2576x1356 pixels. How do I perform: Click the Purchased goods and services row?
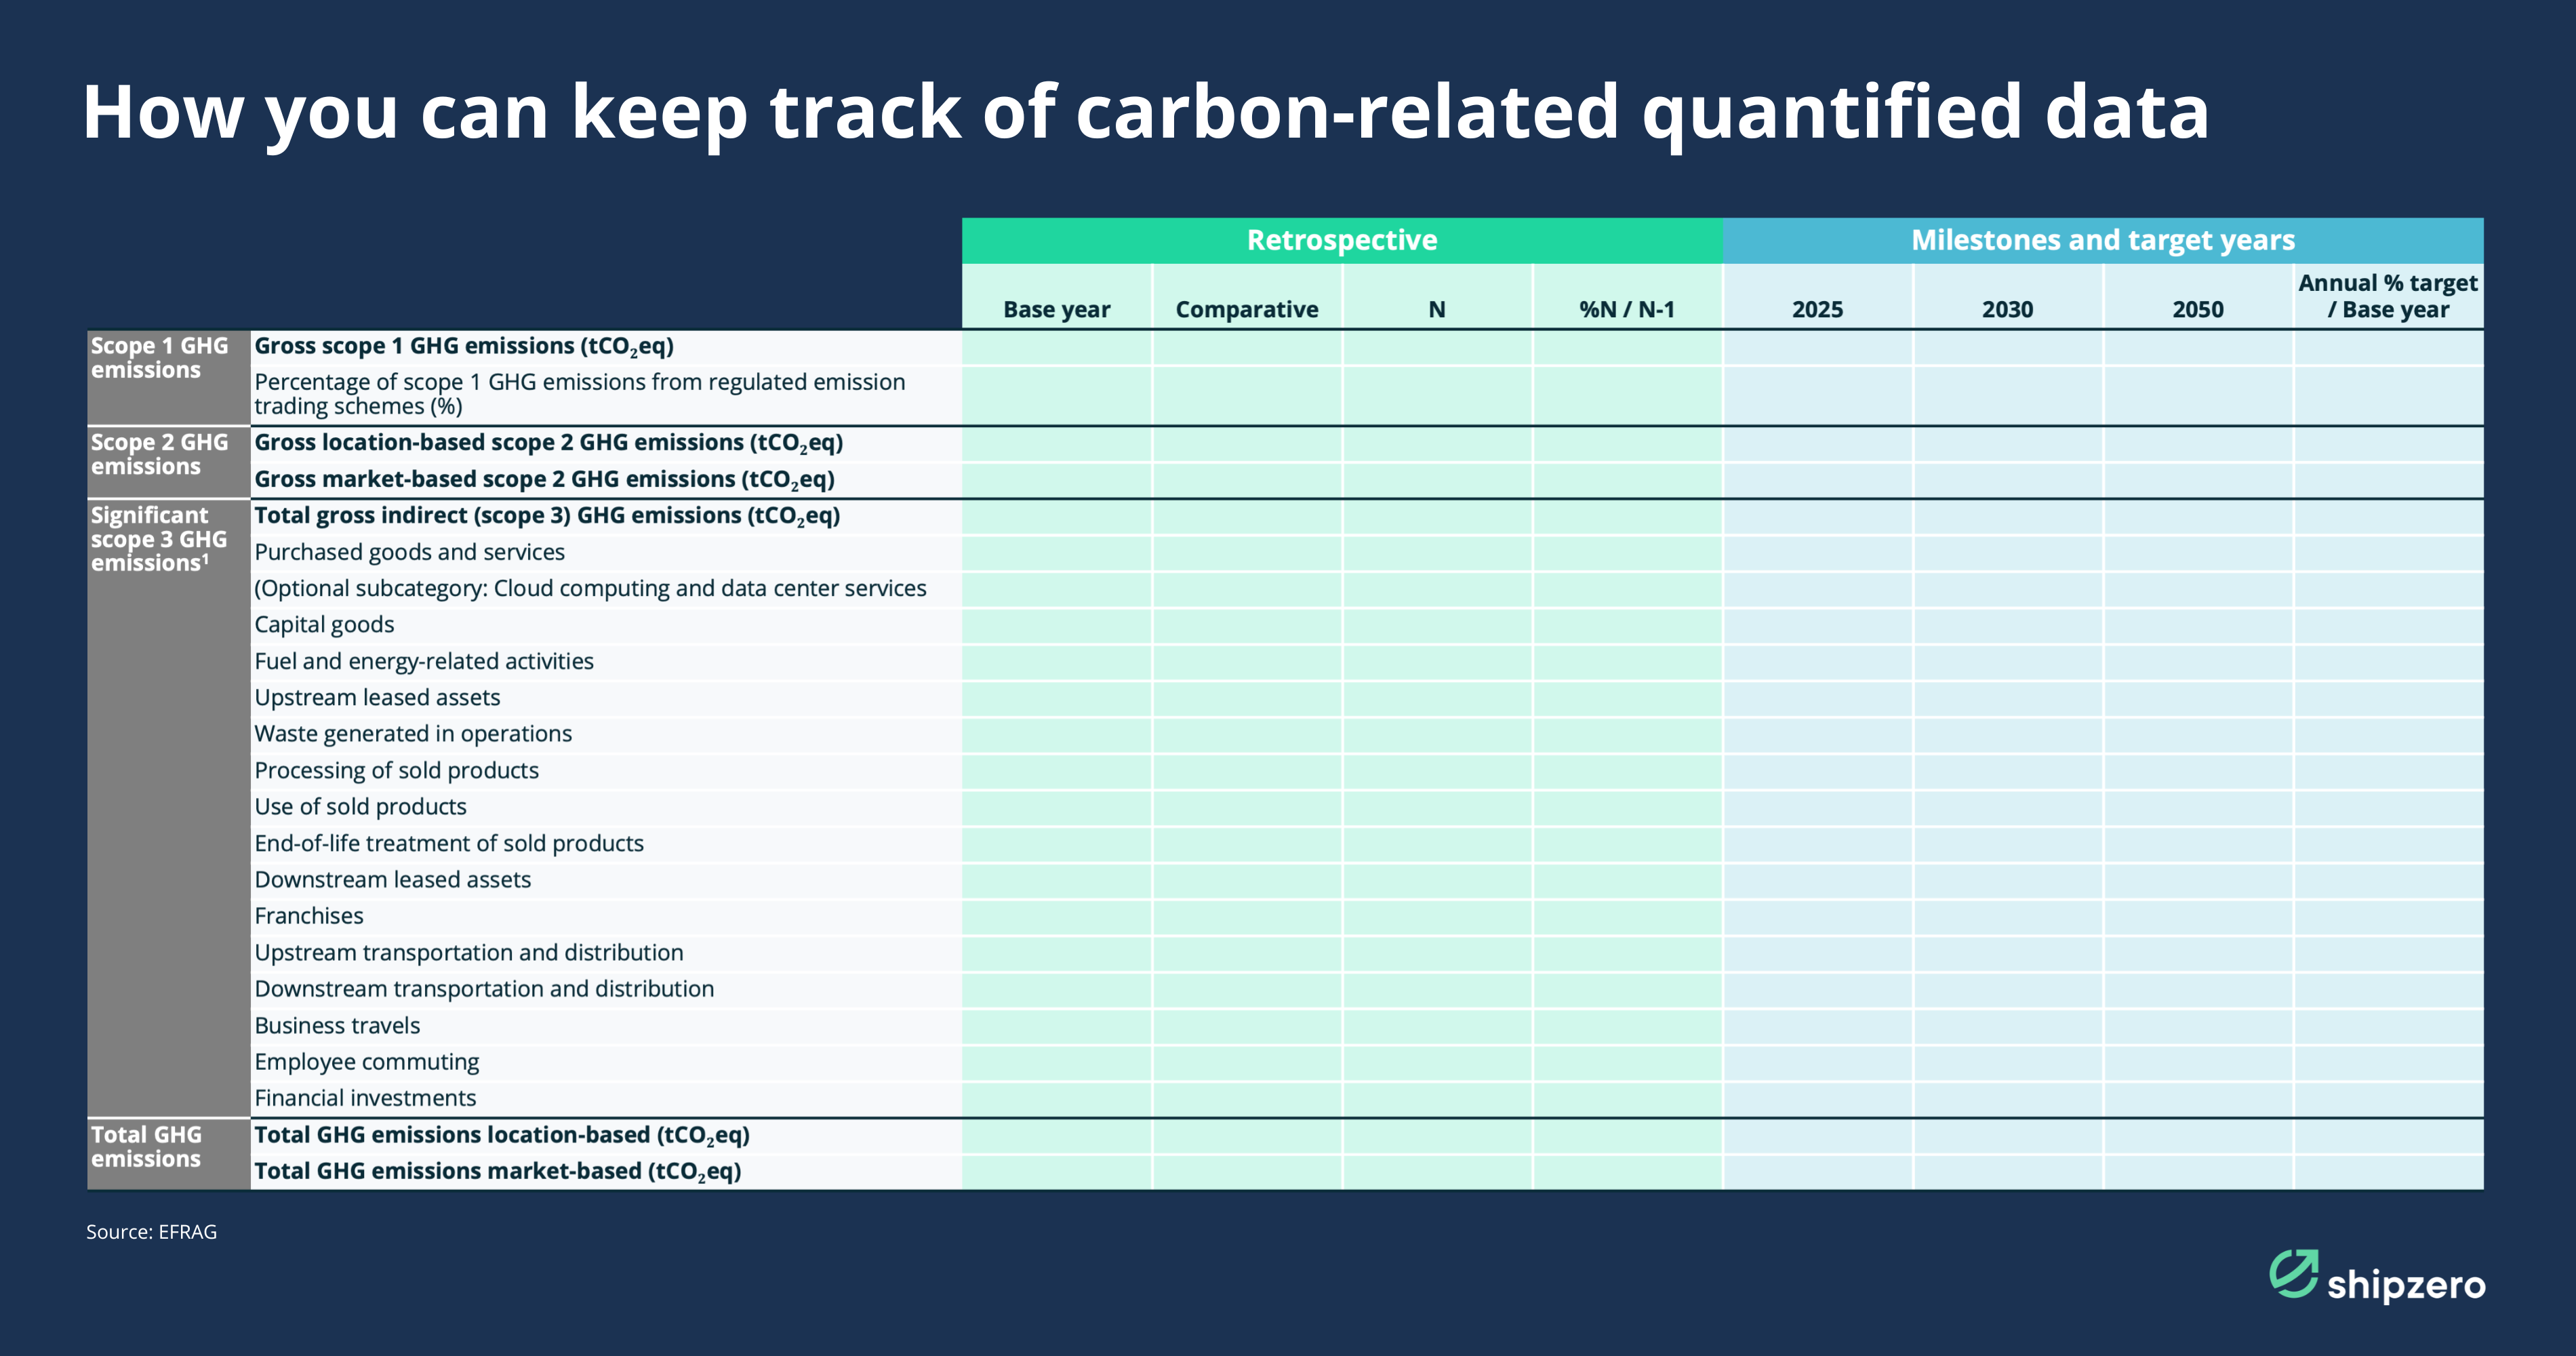point(409,553)
